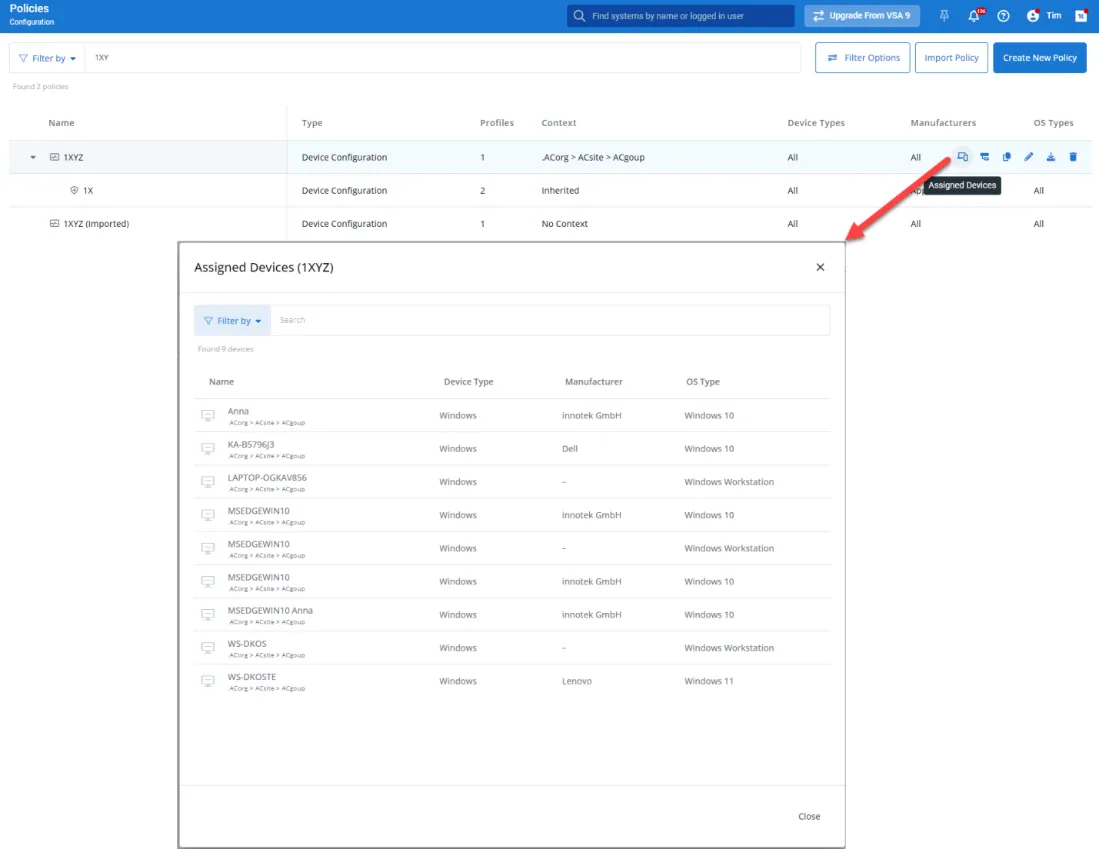Open the notifications bell icon
Image resolution: width=1099 pixels, height=849 pixels.
click(974, 16)
